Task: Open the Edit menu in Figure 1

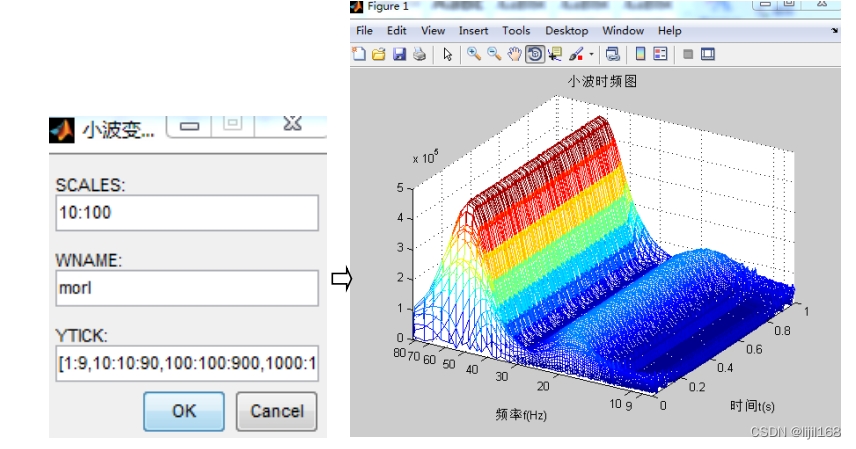Action: [396, 31]
